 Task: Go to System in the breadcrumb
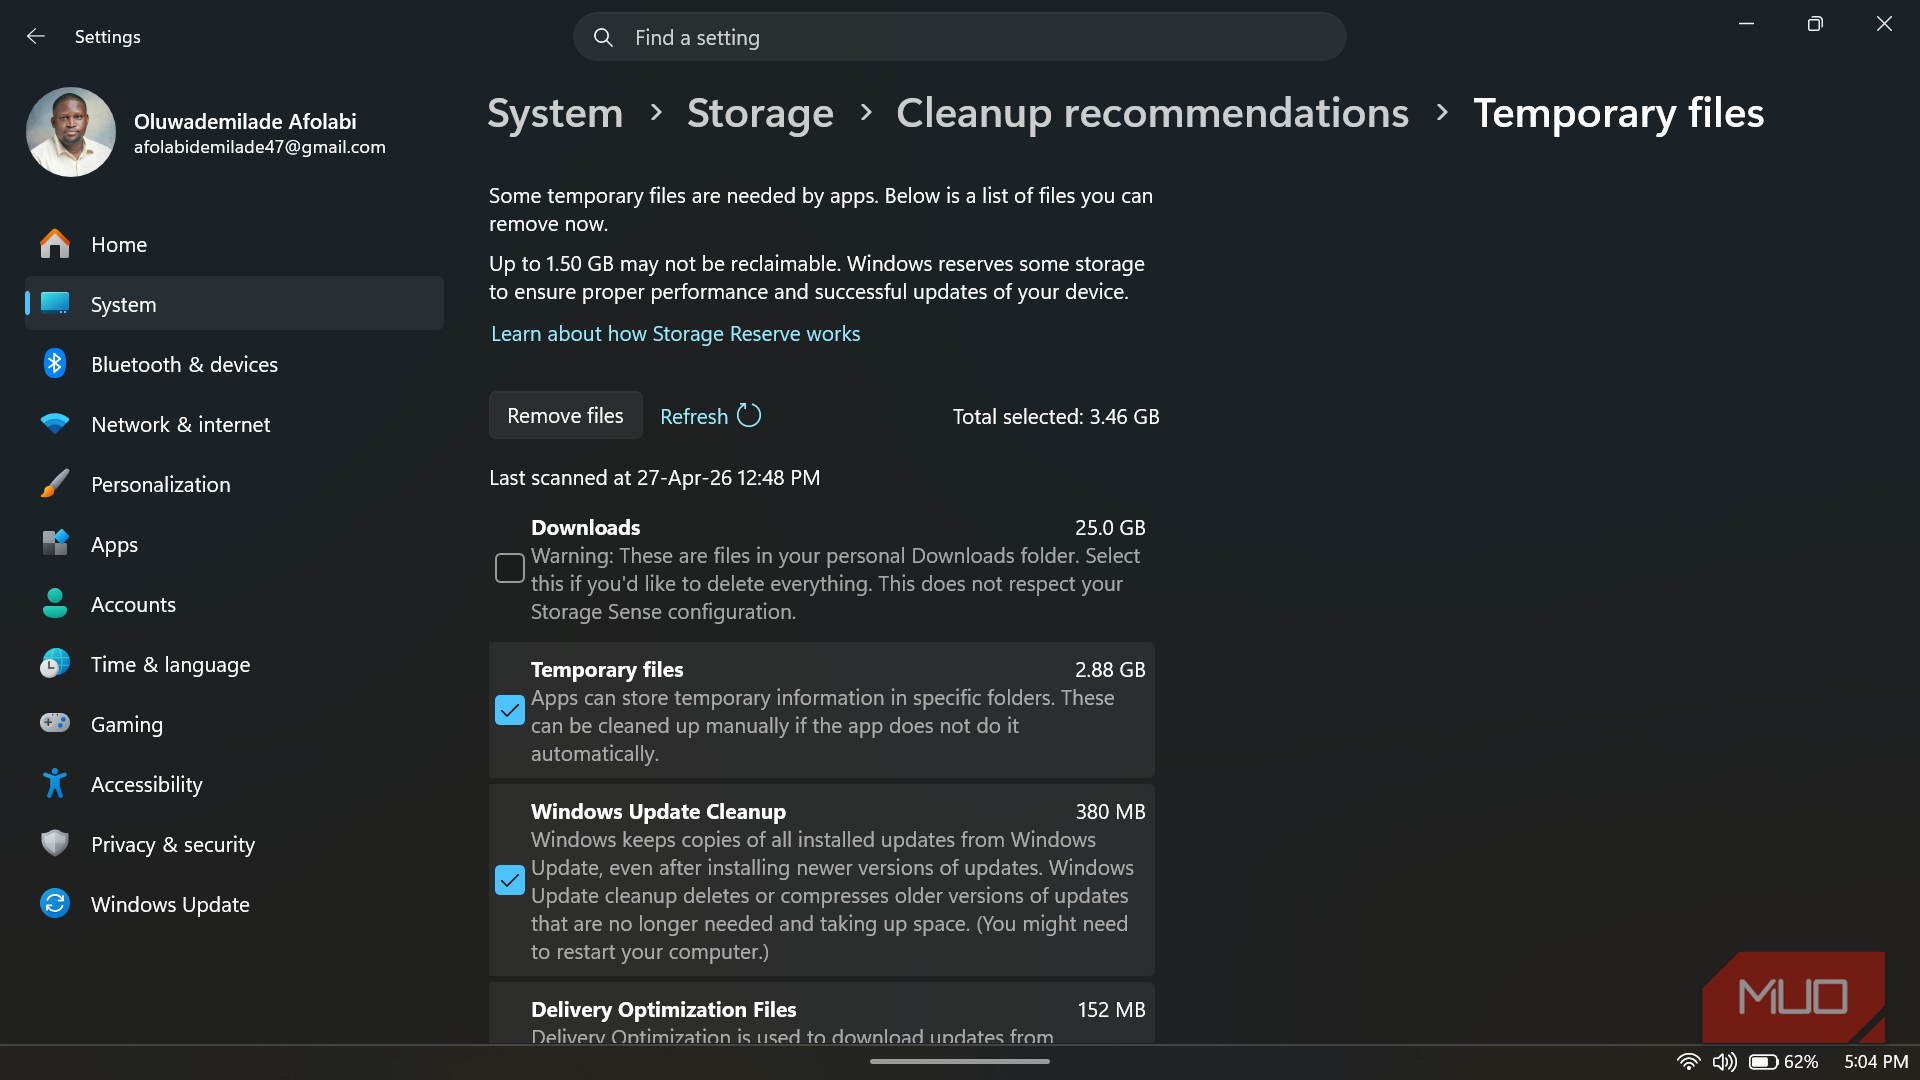555,113
